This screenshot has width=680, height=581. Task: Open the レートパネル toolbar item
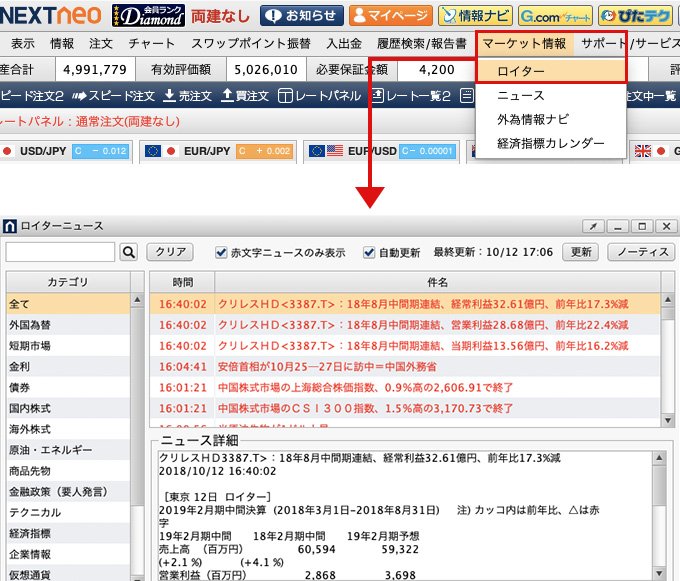[x=319, y=96]
